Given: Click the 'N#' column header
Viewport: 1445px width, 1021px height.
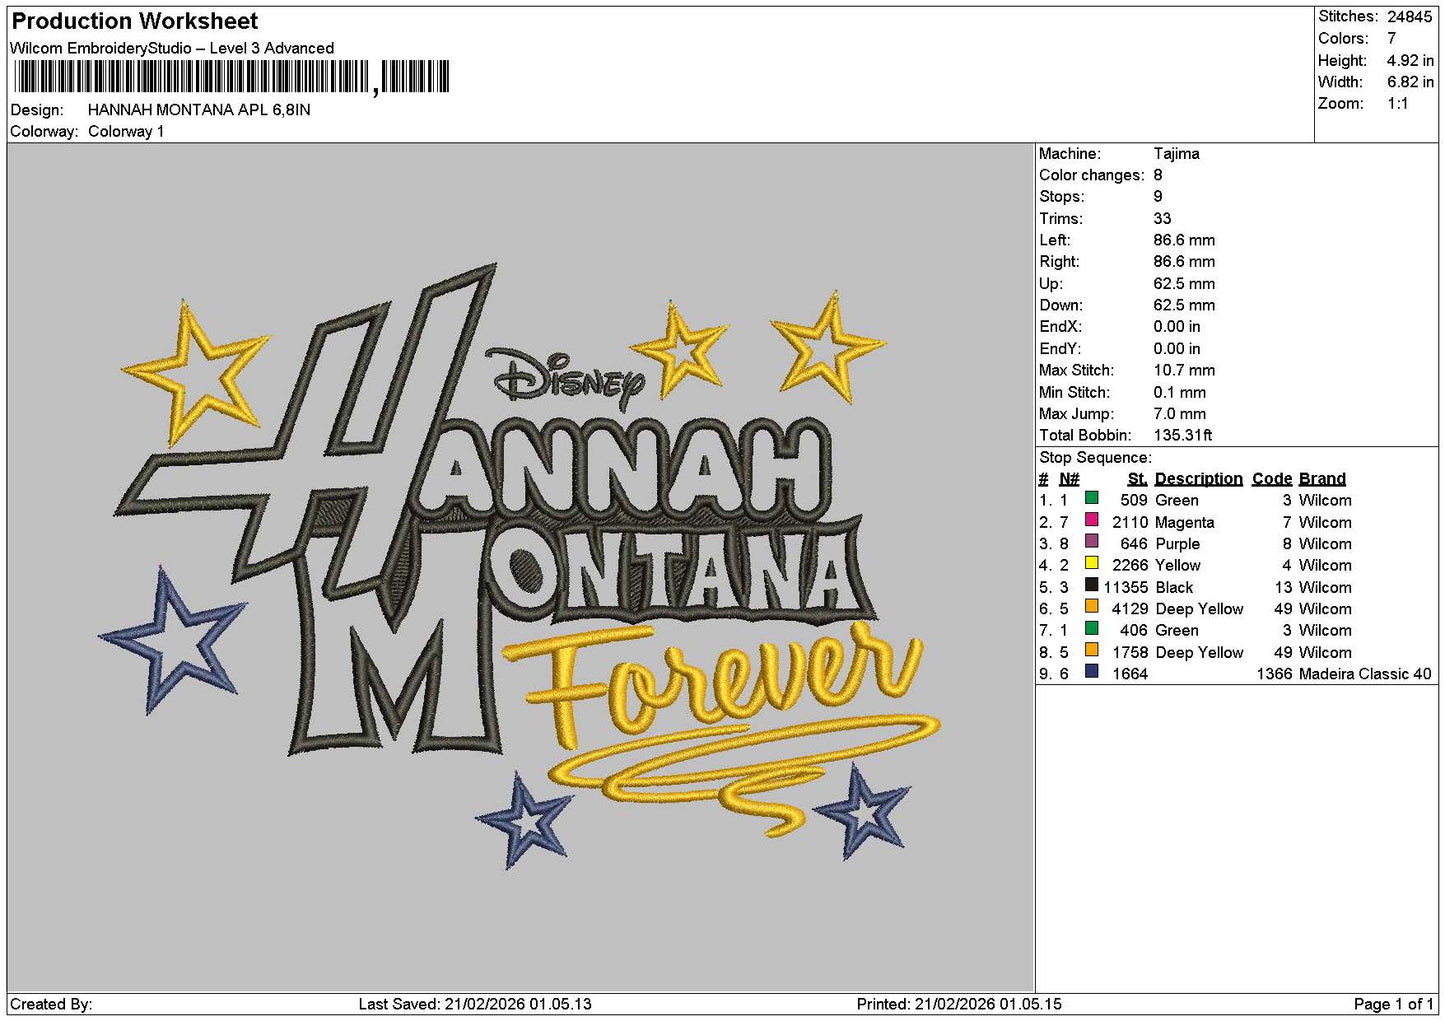Looking at the screenshot, I should point(1069,479).
